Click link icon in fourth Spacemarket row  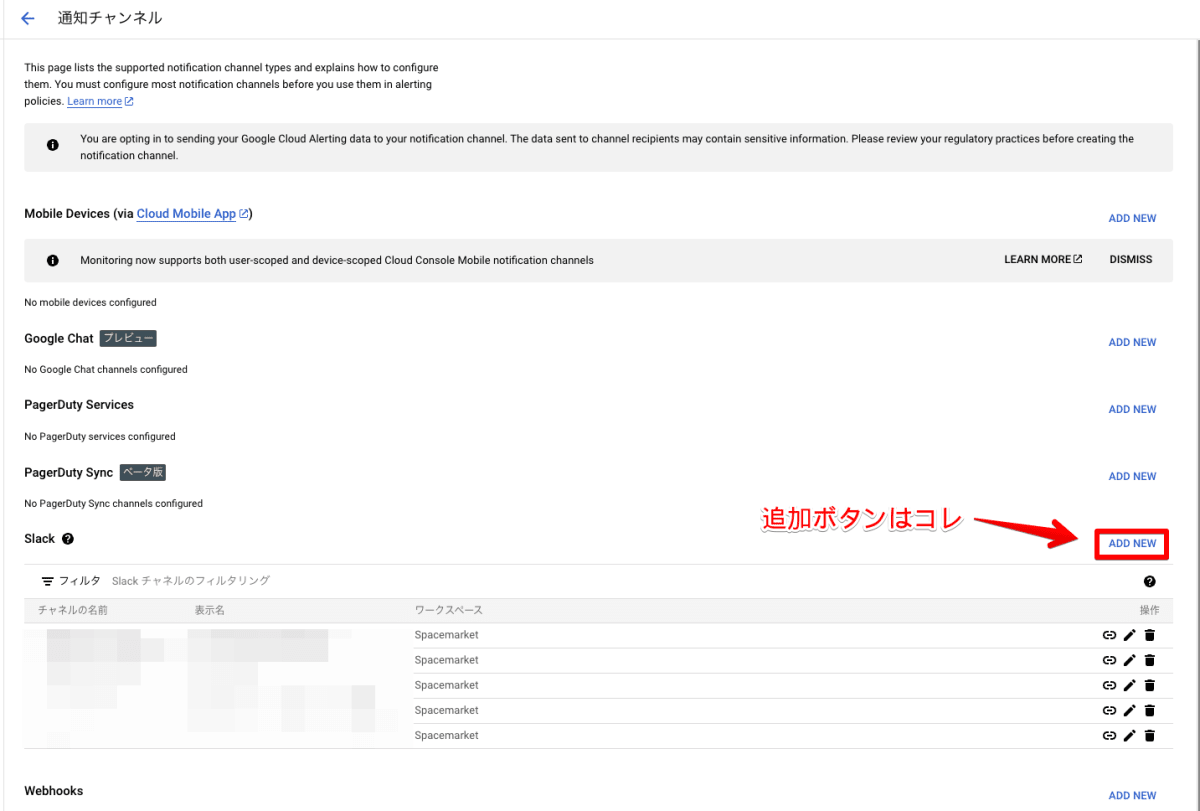[x=1109, y=710]
